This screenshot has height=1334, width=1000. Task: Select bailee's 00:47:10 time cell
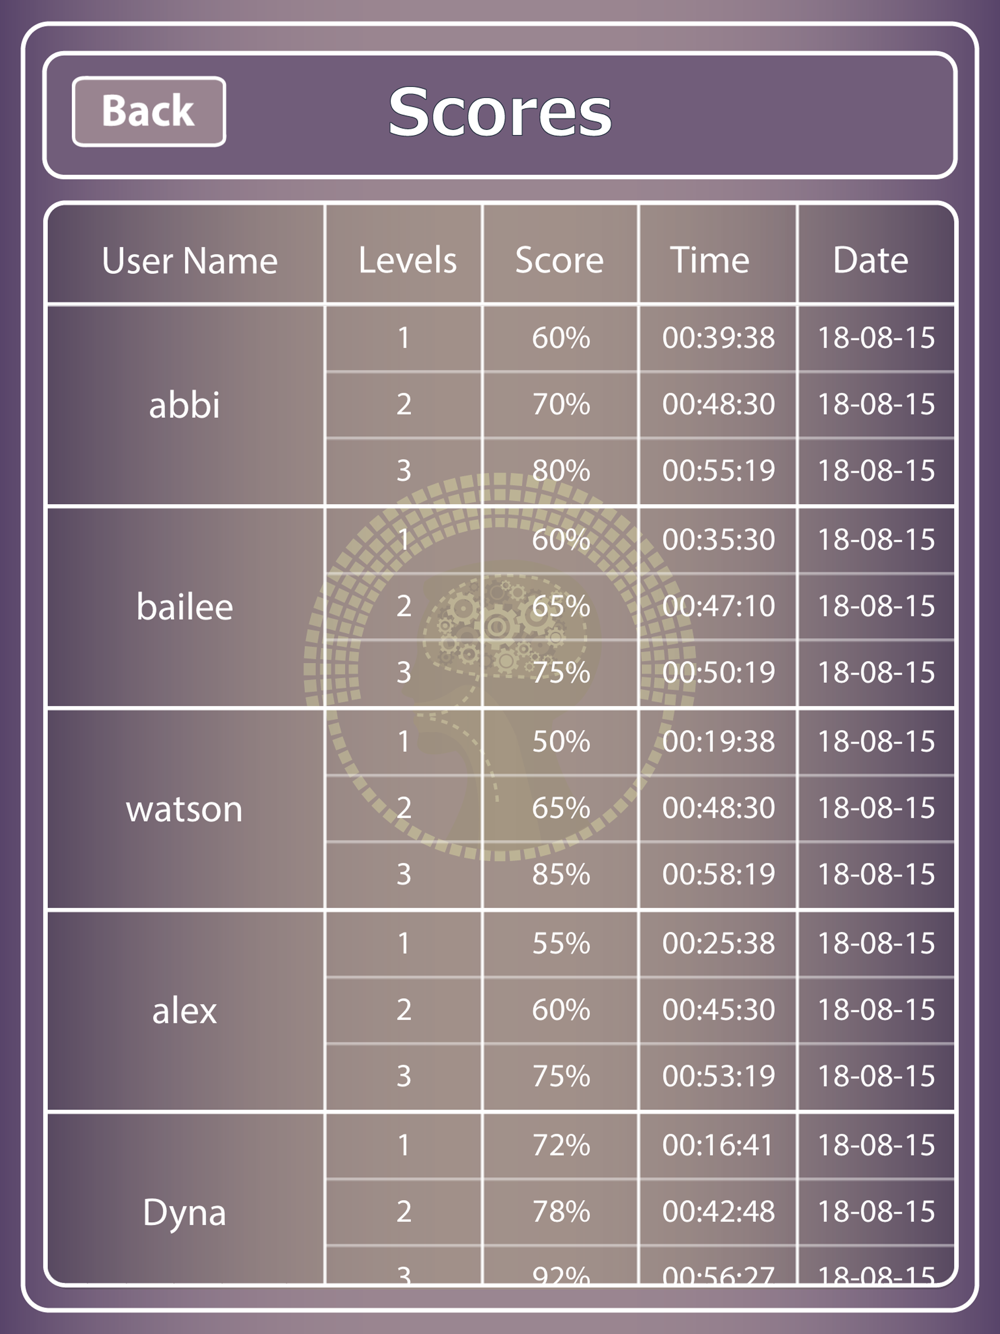[718, 606]
